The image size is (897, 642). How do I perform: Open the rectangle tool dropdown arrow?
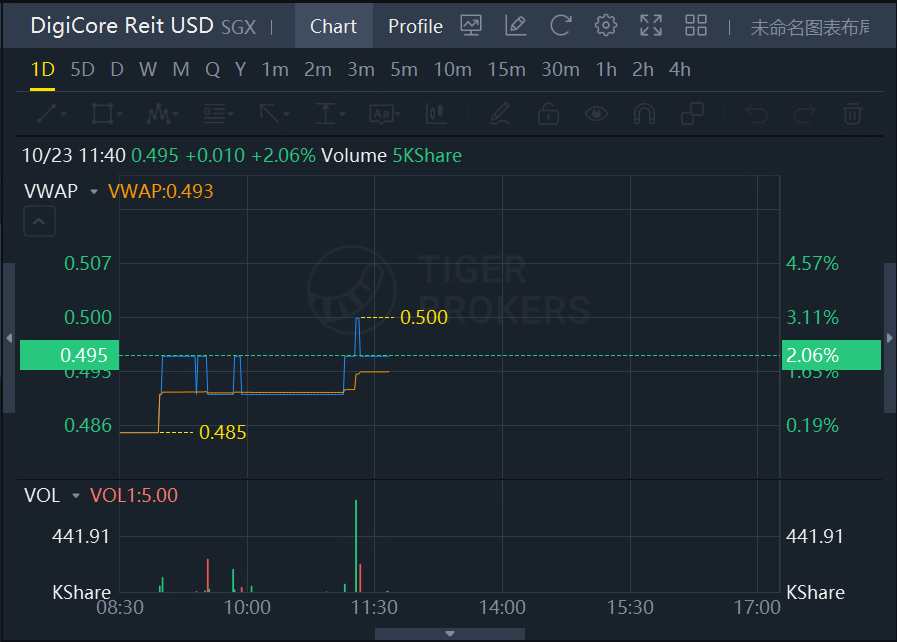click(x=120, y=114)
